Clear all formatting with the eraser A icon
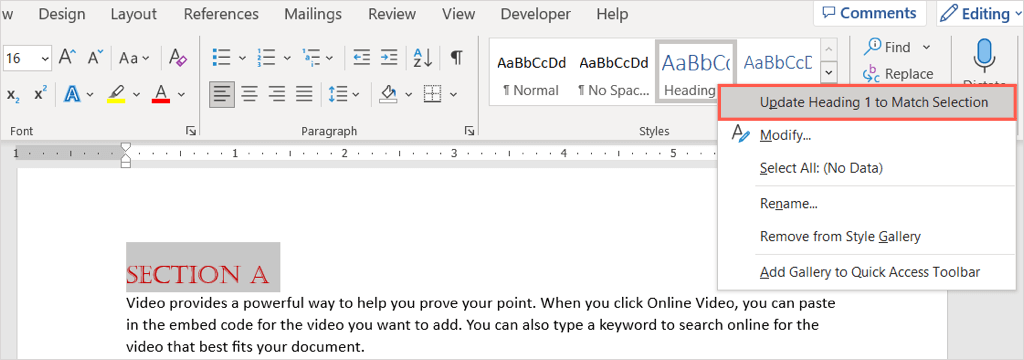This screenshot has height=360, width=1024. pos(178,57)
